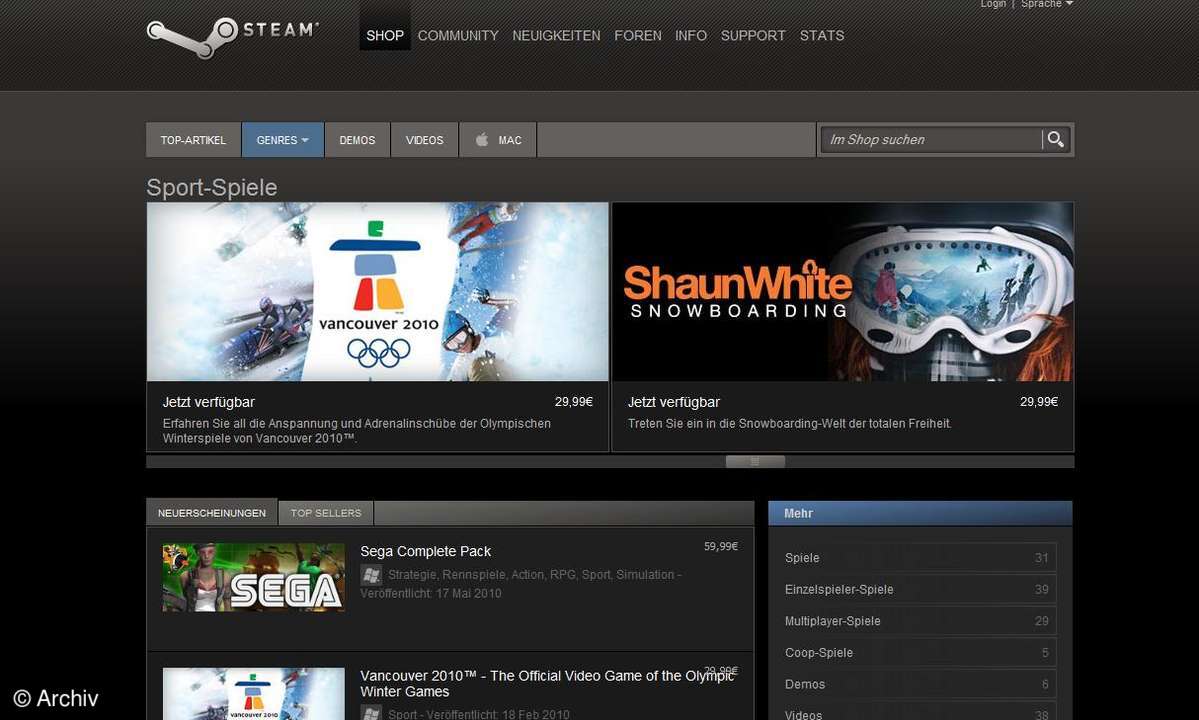Open the Shaun White Snowboarding banner
Viewport: 1199px width, 720px height.
click(843, 292)
